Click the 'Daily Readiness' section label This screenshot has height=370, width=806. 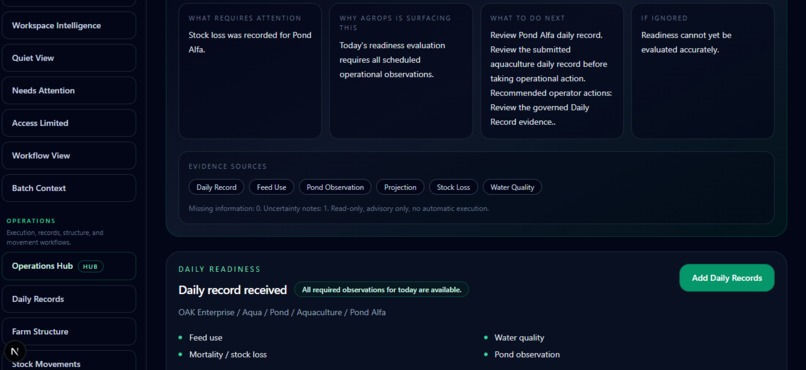pyautogui.click(x=219, y=269)
